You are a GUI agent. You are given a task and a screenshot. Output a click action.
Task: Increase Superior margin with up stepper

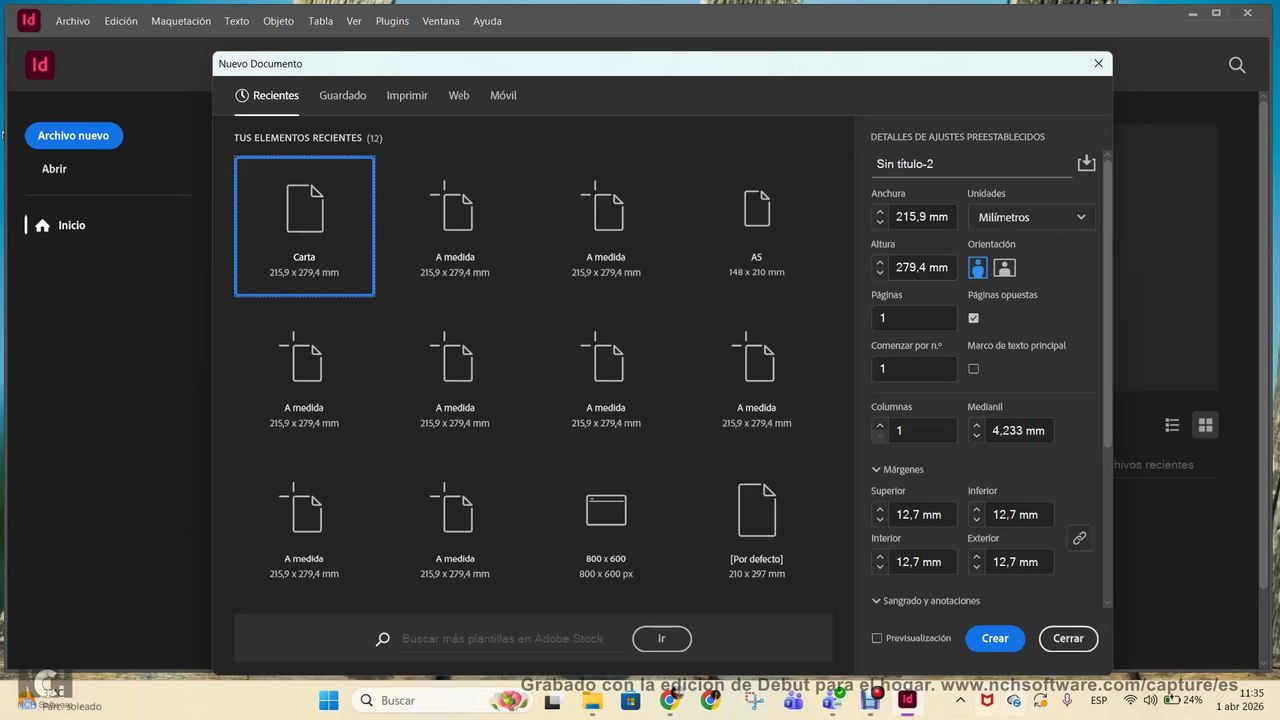(x=880, y=509)
